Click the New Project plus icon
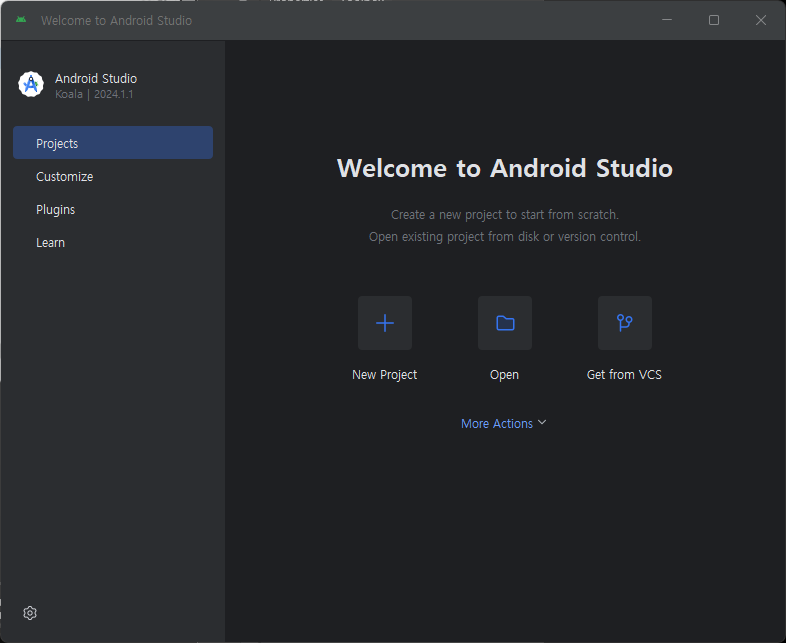The height and width of the screenshot is (643, 786). pyautogui.click(x=384, y=323)
